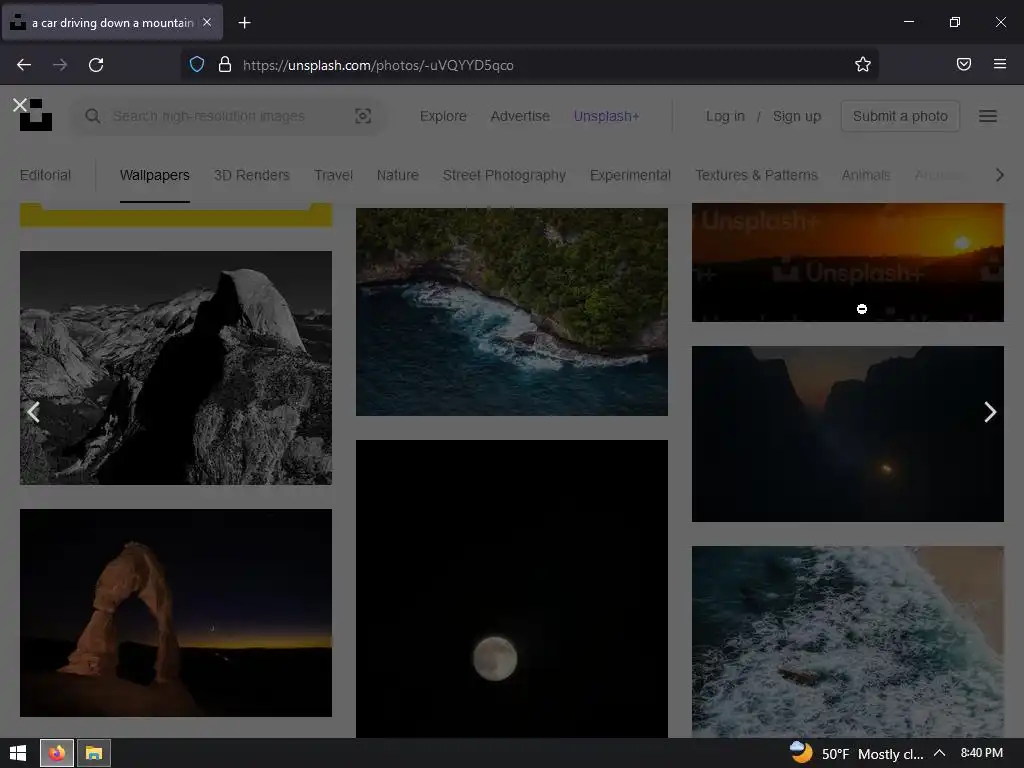1024x768 pixels.
Task: Open the weather widget in taskbar
Action: [856, 754]
